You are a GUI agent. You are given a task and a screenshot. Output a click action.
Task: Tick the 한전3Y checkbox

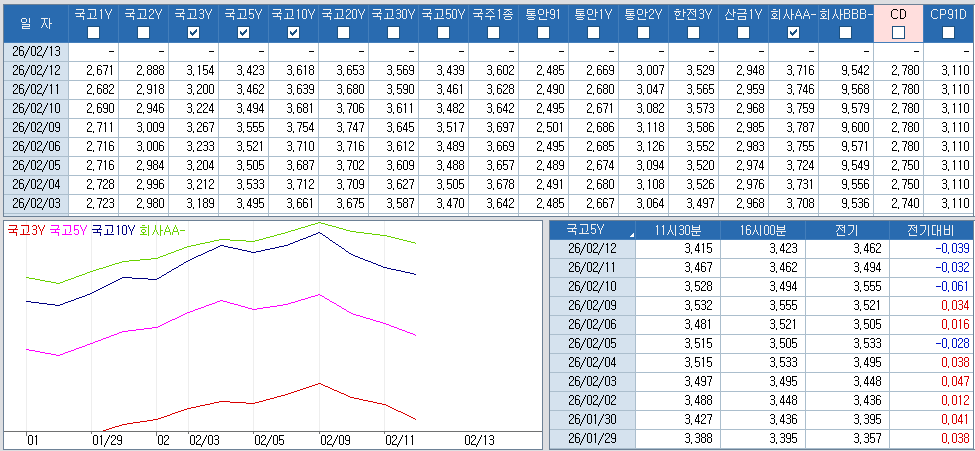(693, 33)
